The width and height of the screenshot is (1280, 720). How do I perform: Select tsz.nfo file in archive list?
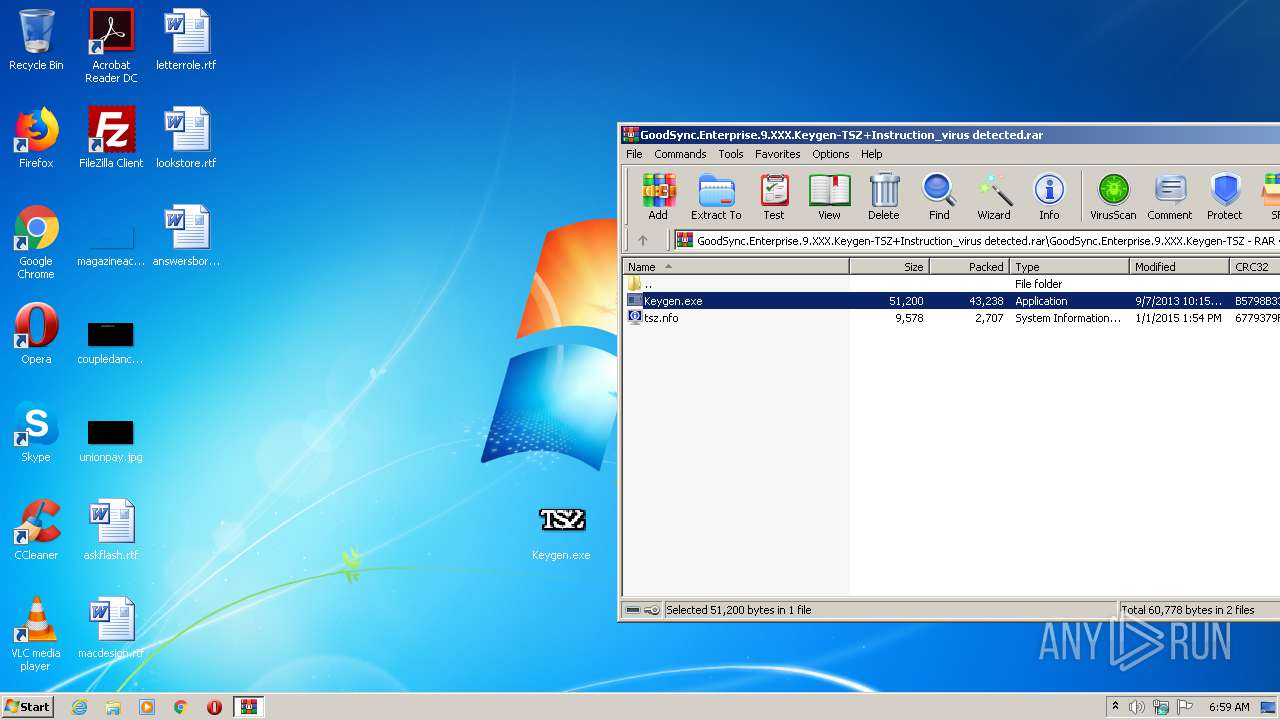951,318
